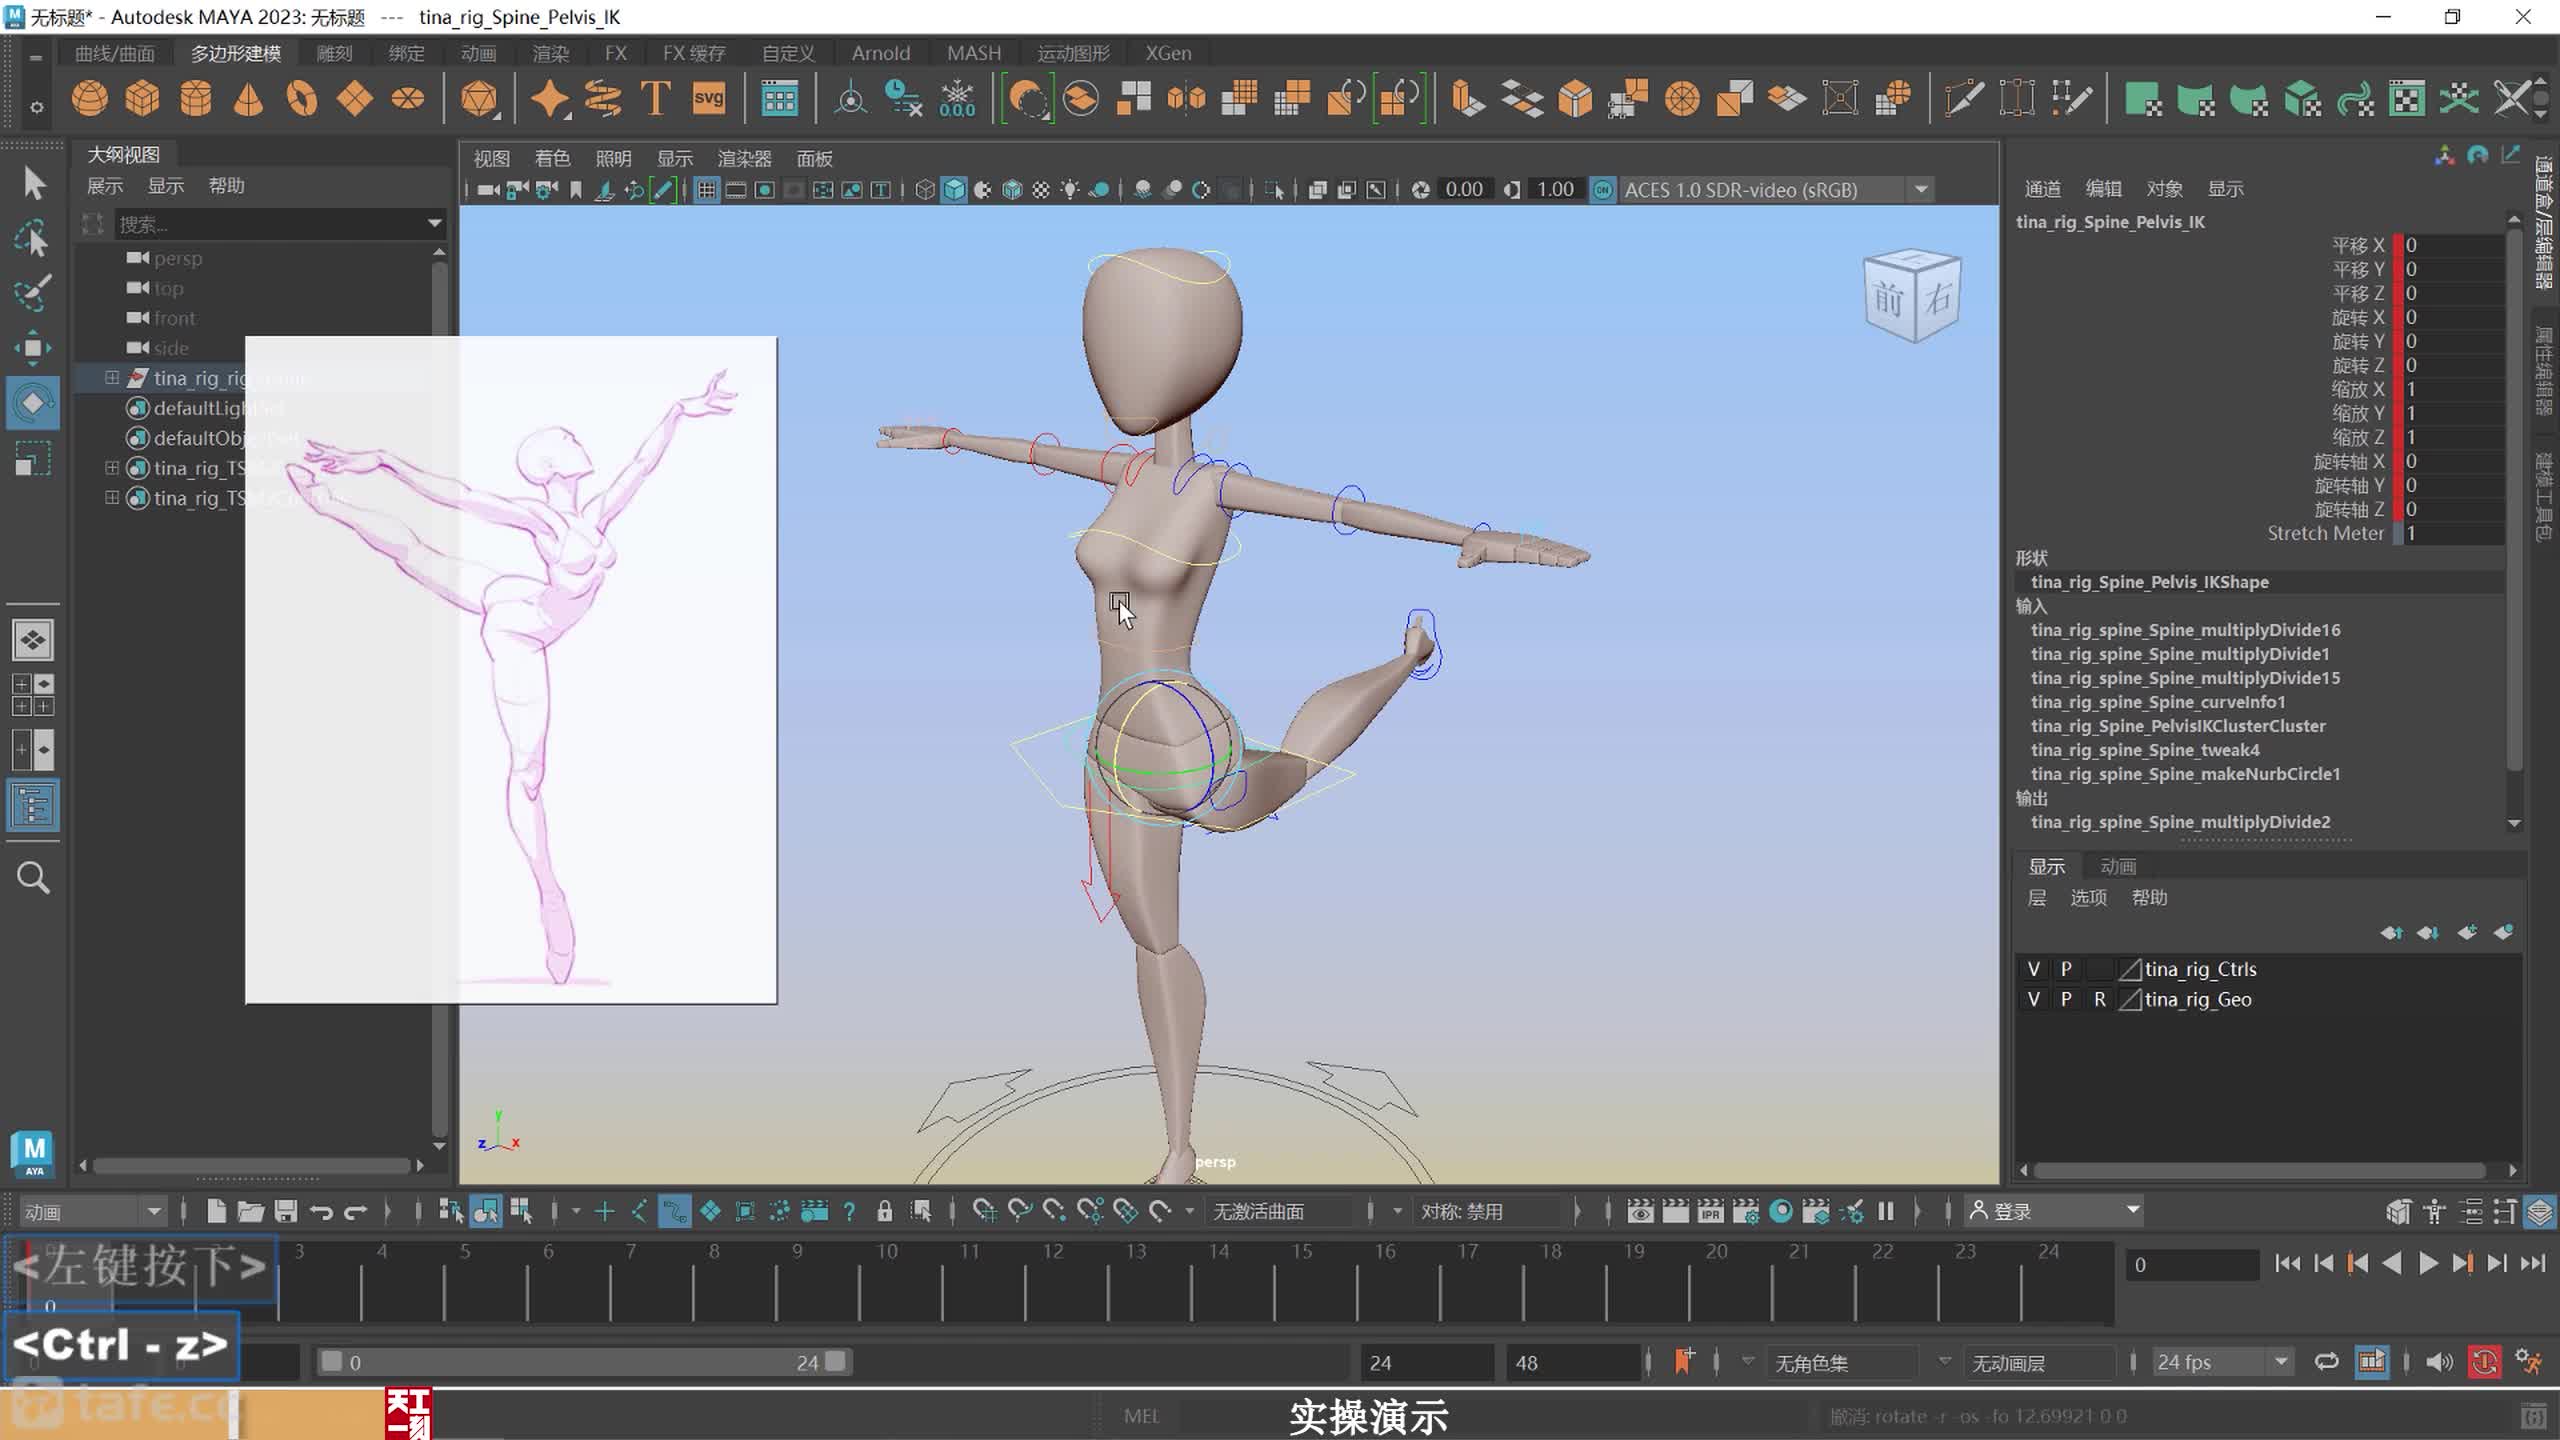Toggle audio mute speaker button
Image resolution: width=2560 pixels, height=1440 pixels.
click(2440, 1362)
